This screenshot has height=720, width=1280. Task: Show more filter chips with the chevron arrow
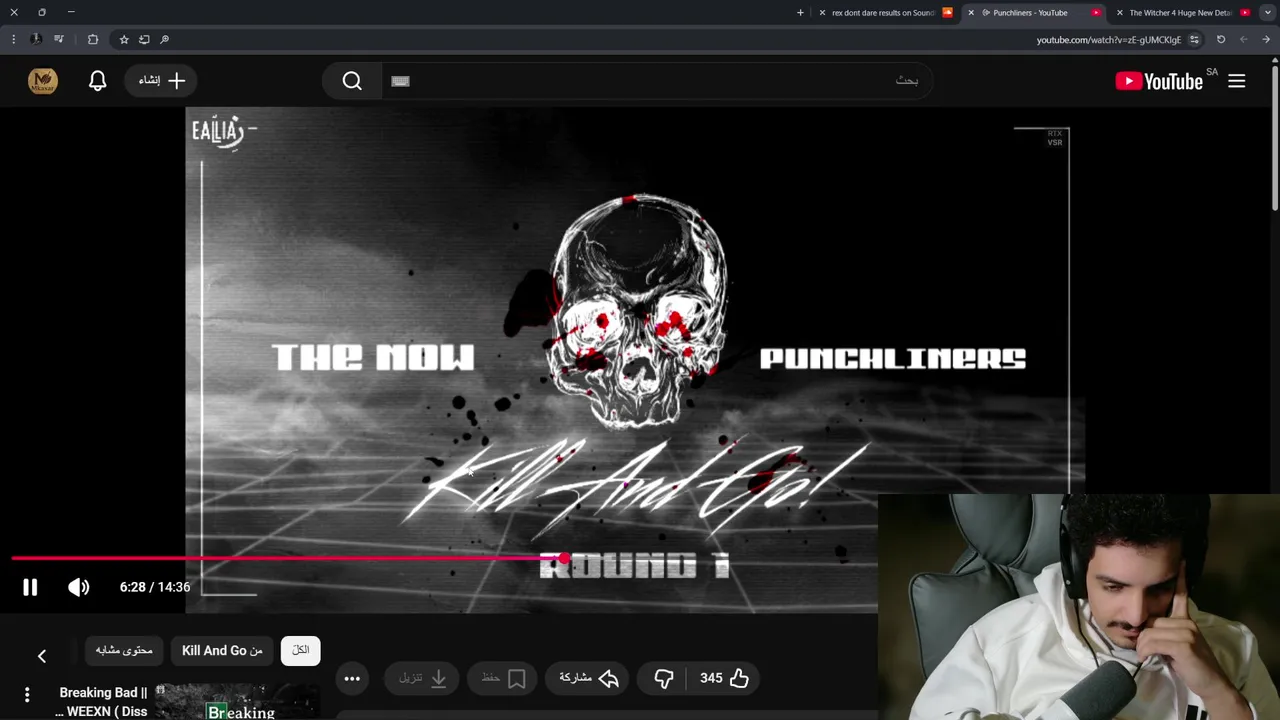click(x=42, y=656)
